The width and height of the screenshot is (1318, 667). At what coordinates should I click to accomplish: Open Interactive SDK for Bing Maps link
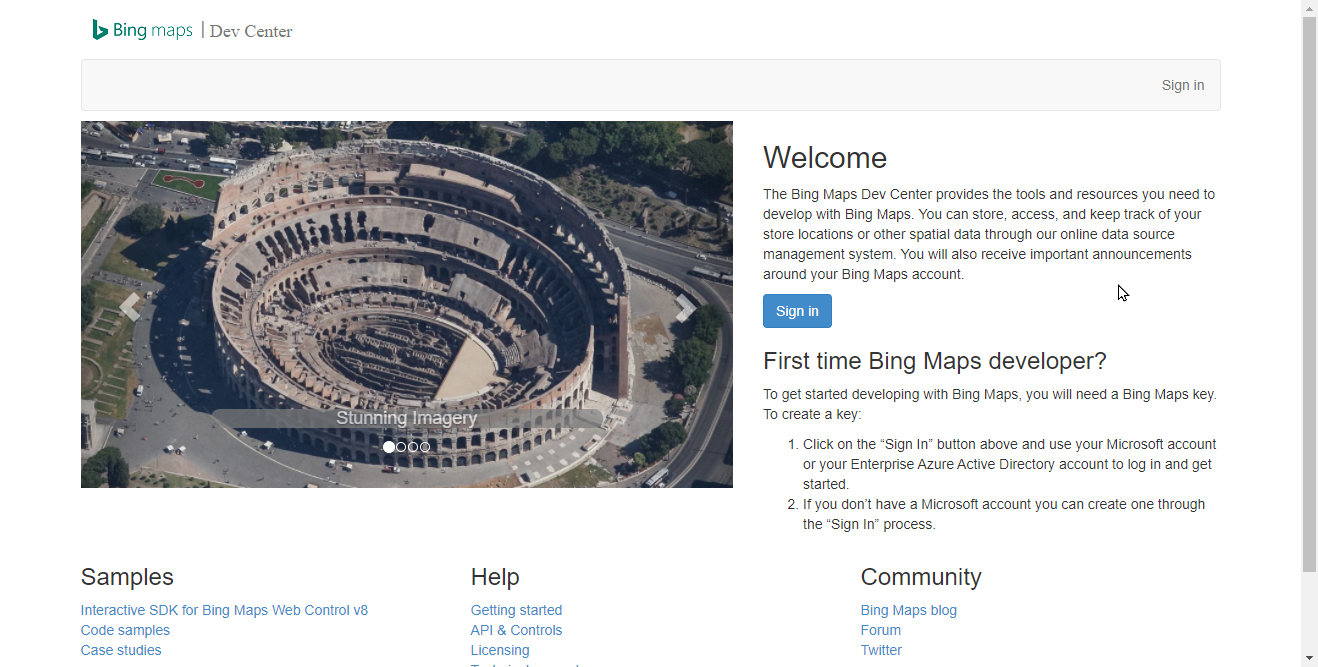point(224,610)
